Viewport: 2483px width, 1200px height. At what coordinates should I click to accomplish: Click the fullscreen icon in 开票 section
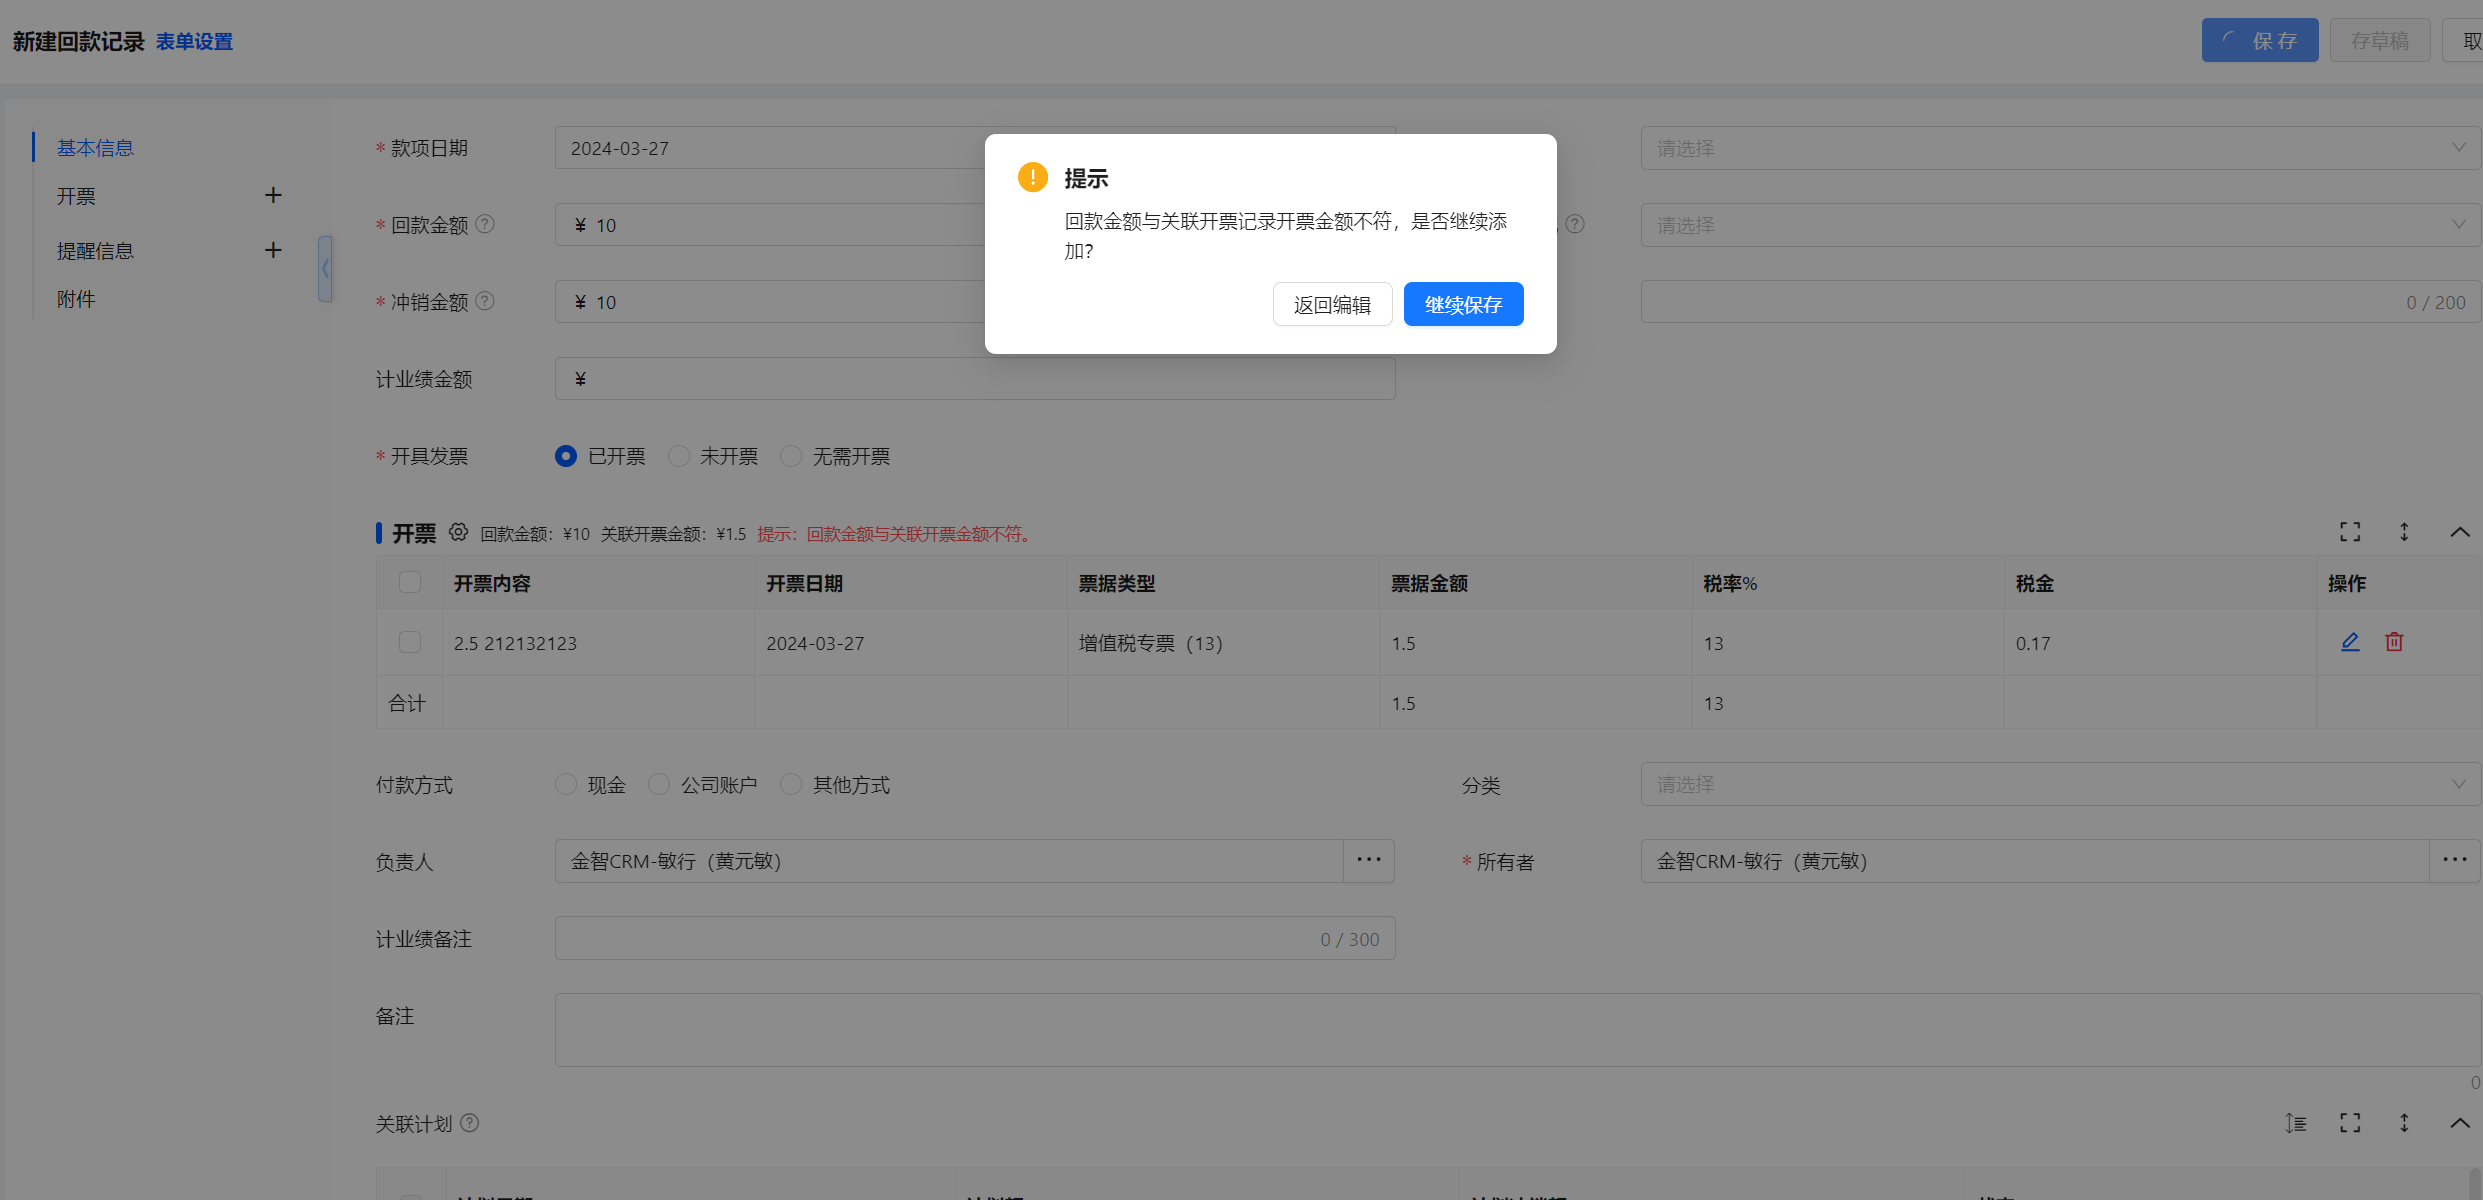pyautogui.click(x=2350, y=532)
